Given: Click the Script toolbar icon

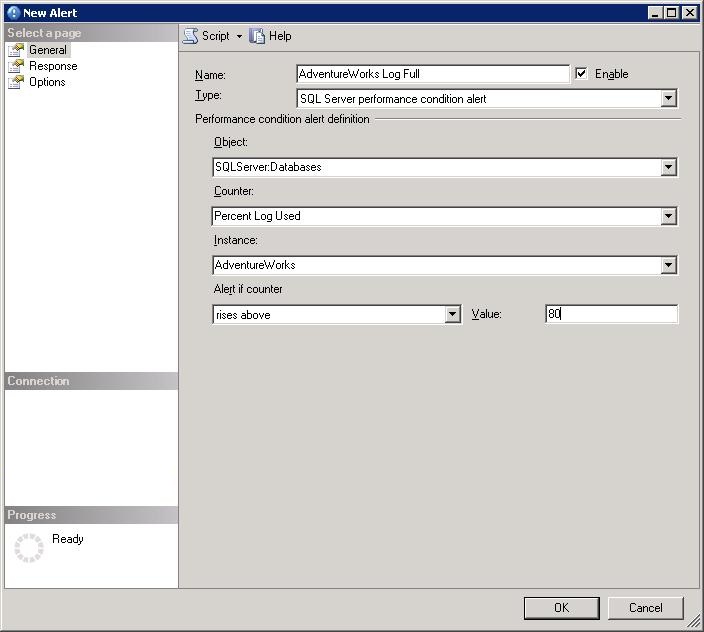Looking at the screenshot, I should (x=190, y=36).
